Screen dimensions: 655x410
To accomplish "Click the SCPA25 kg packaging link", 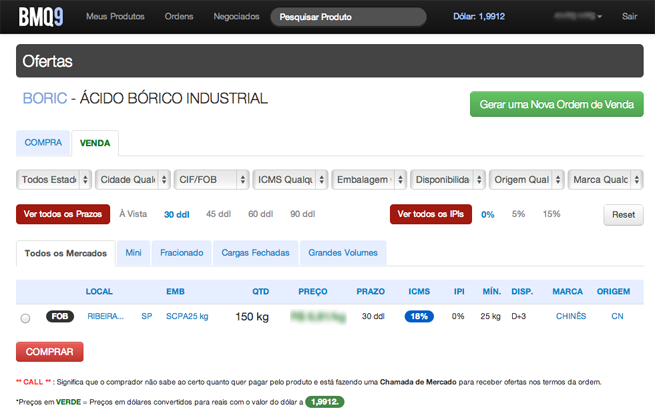I will 187,316.
